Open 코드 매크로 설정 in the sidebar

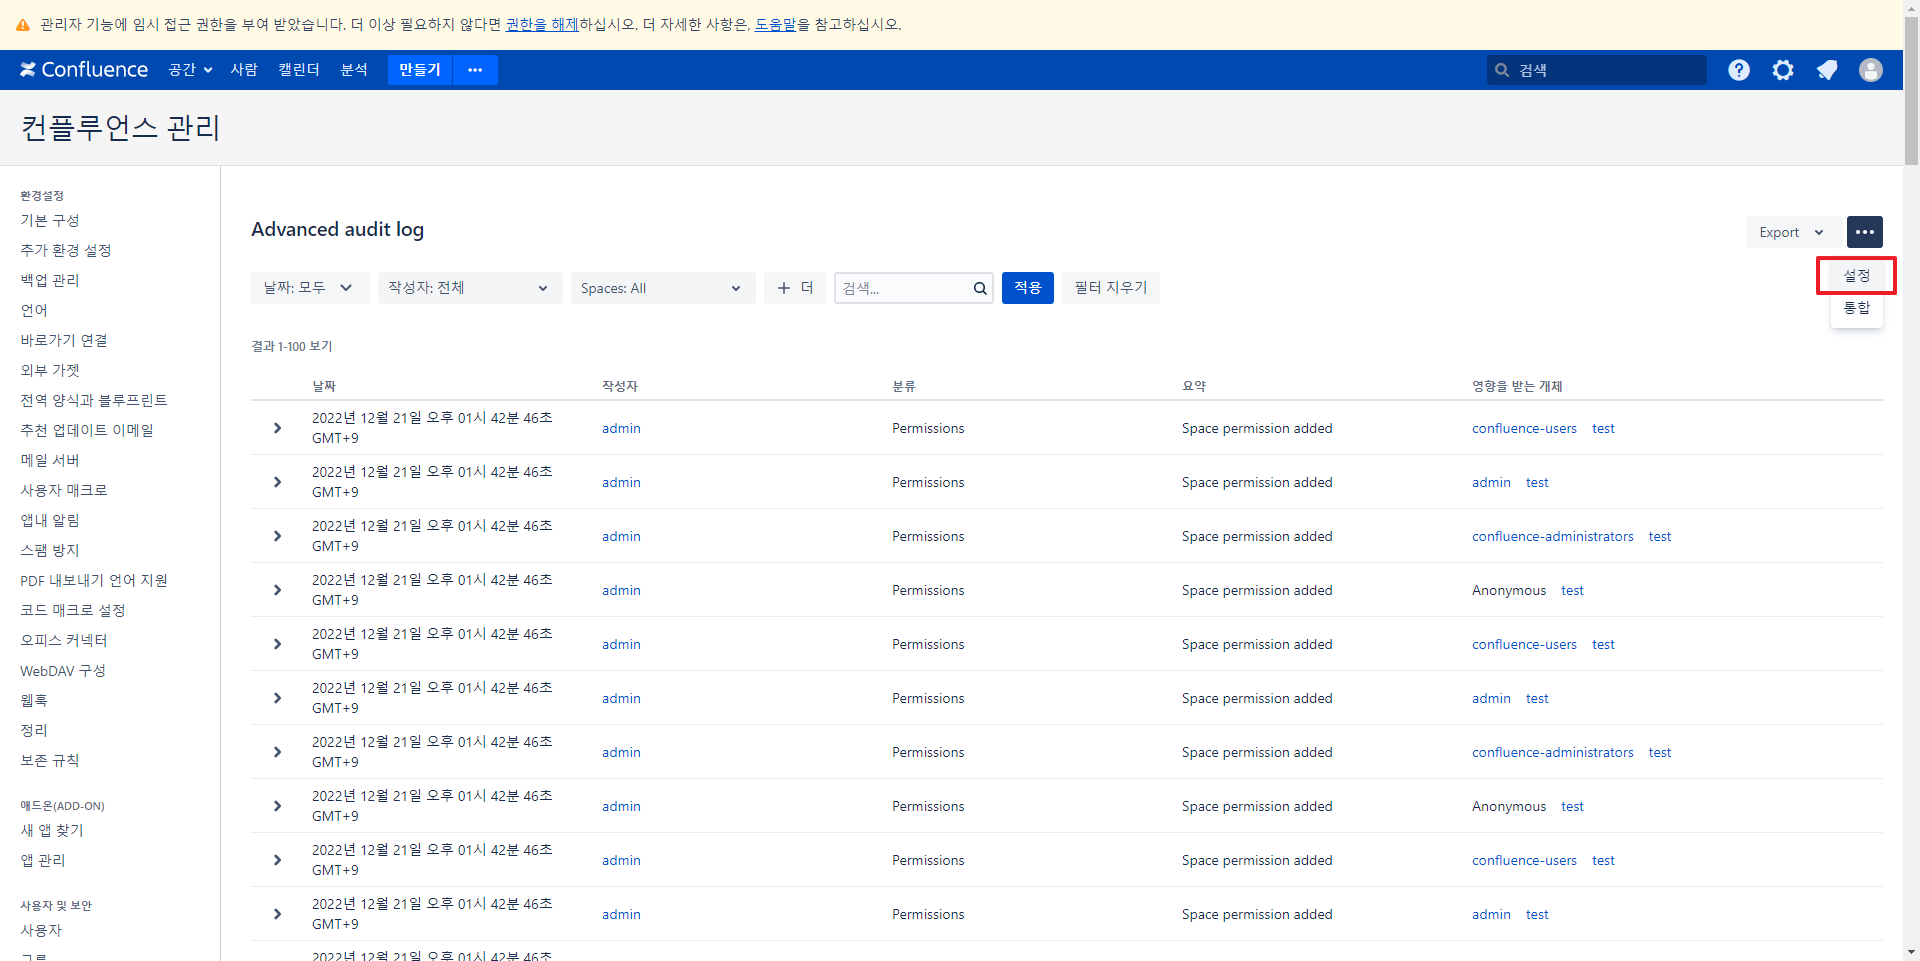click(73, 610)
